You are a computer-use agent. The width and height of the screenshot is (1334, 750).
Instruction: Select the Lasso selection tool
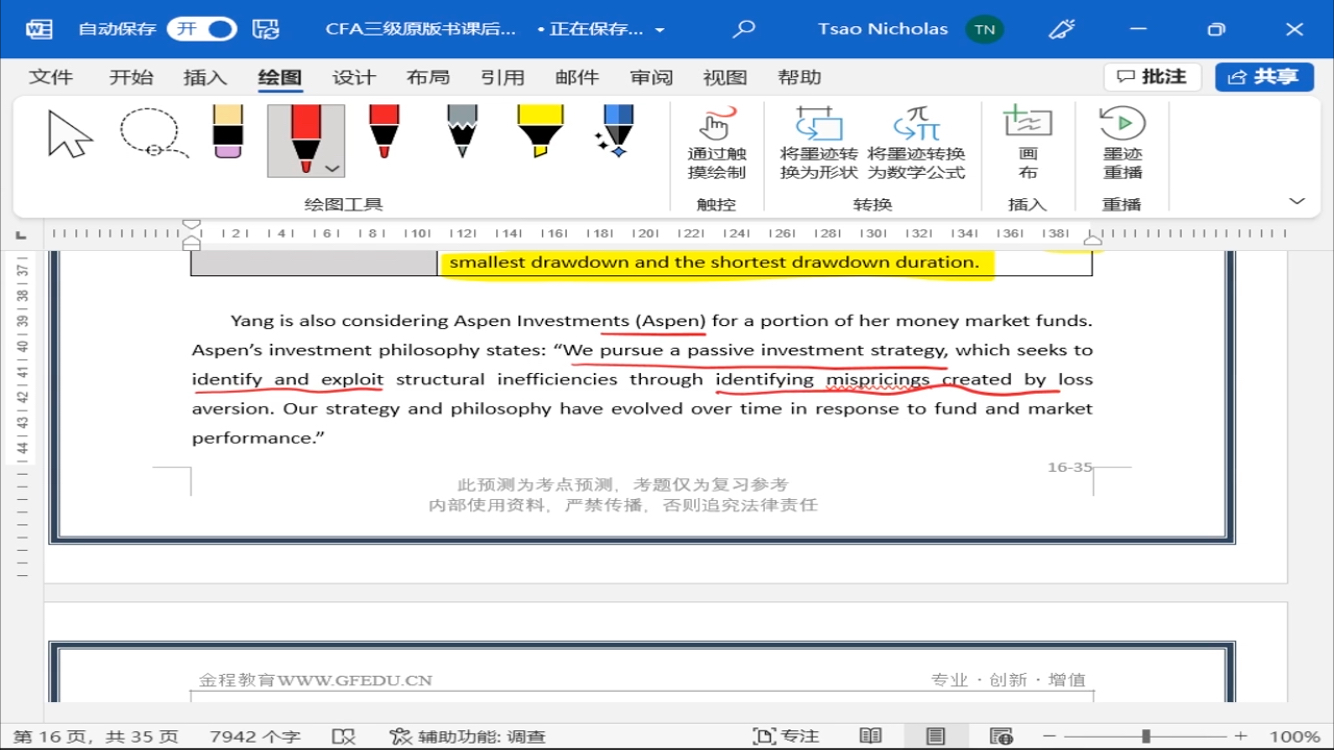pyautogui.click(x=152, y=134)
